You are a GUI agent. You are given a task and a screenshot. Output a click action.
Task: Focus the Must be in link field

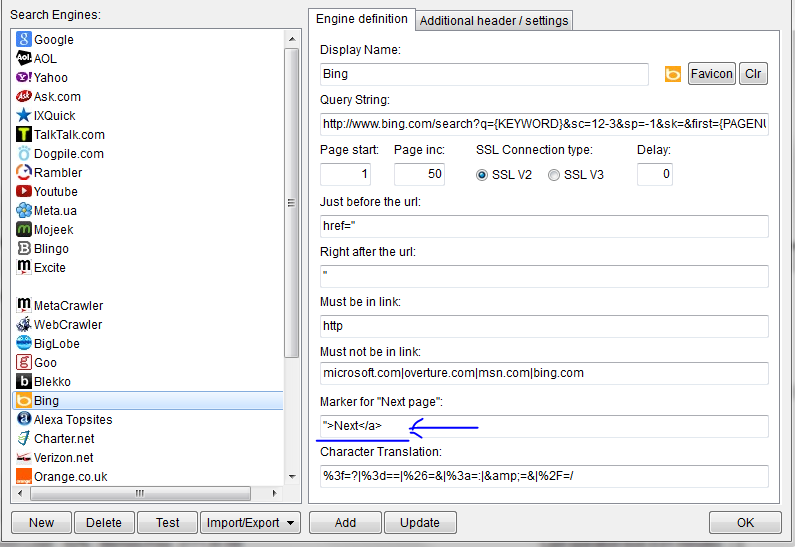pyautogui.click(x=544, y=326)
